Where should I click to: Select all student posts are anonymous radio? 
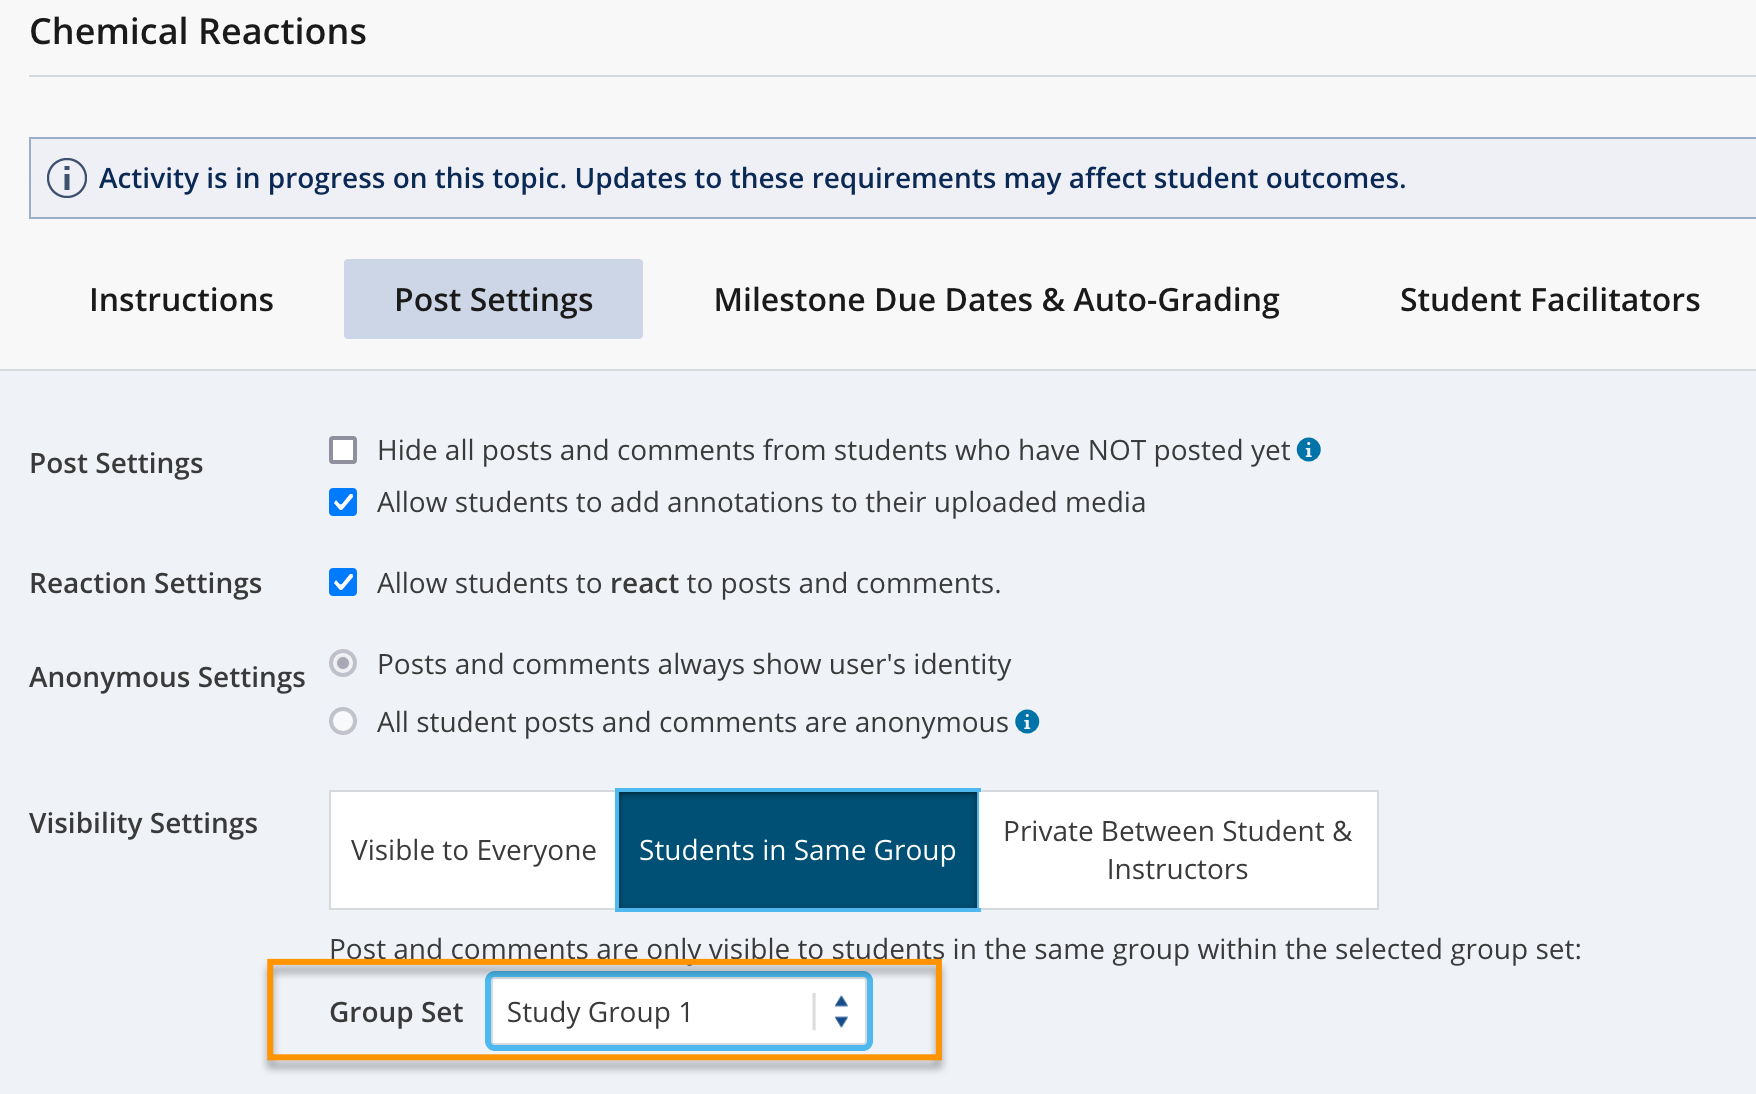pos(343,721)
